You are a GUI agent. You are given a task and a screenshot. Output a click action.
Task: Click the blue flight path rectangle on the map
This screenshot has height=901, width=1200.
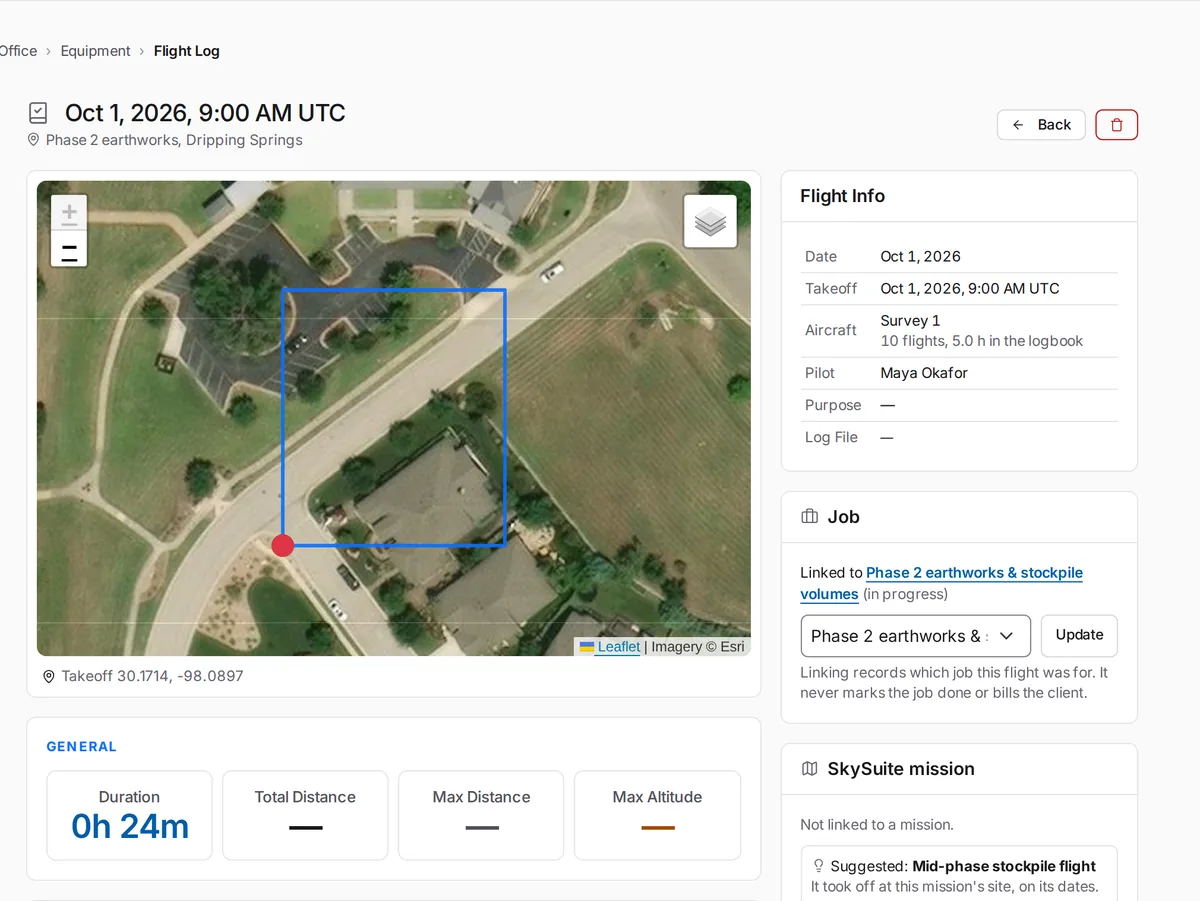tap(394, 418)
